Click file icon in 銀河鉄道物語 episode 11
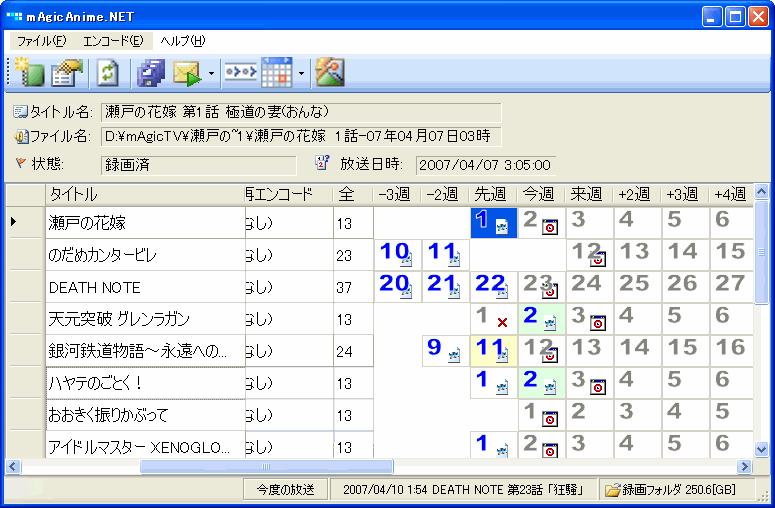The width and height of the screenshot is (775, 508). click(502, 355)
